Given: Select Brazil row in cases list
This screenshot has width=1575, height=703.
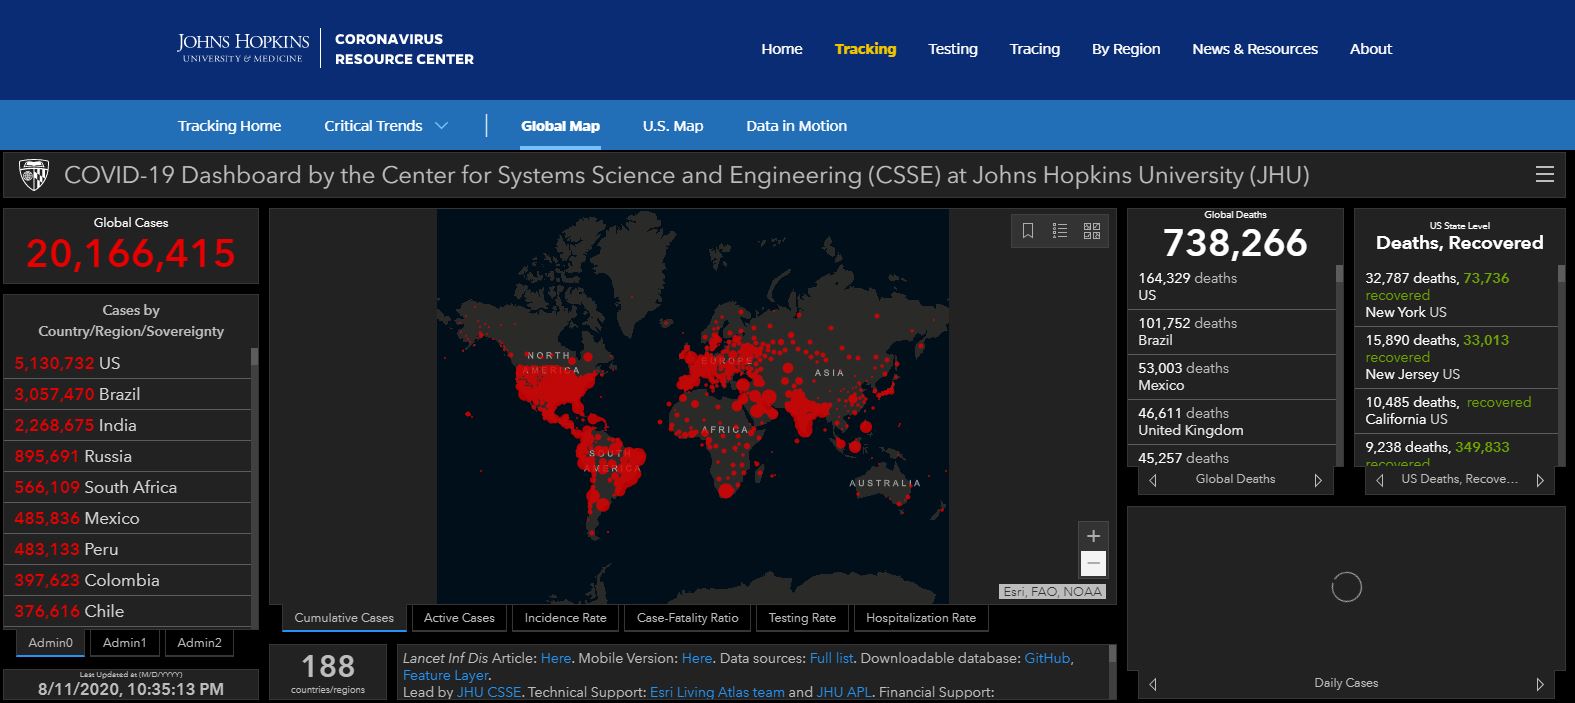Looking at the screenshot, I should point(128,394).
